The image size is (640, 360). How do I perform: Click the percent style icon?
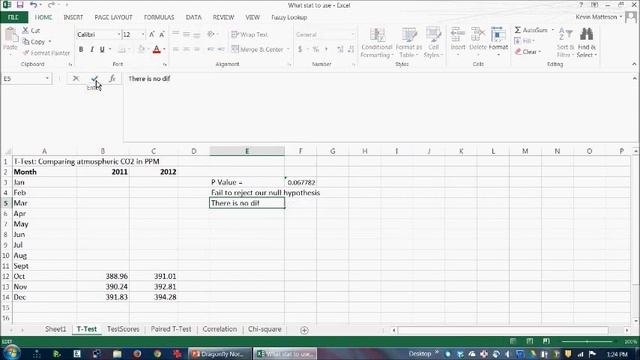[x=316, y=49]
